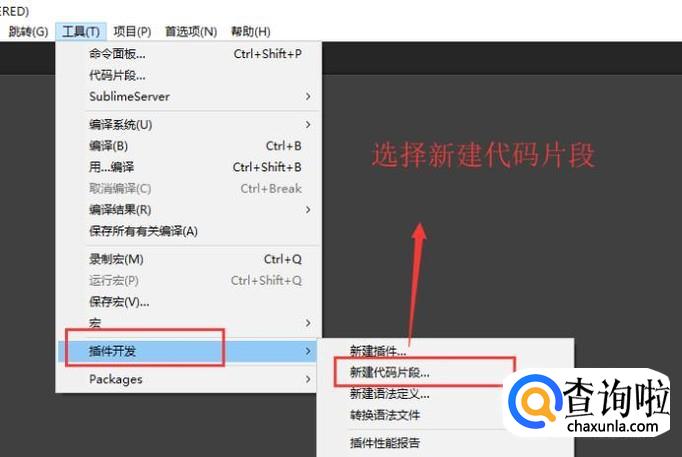Open the 跳转(G) menu
Image resolution: width=682 pixels, height=457 pixels.
(x=28, y=32)
